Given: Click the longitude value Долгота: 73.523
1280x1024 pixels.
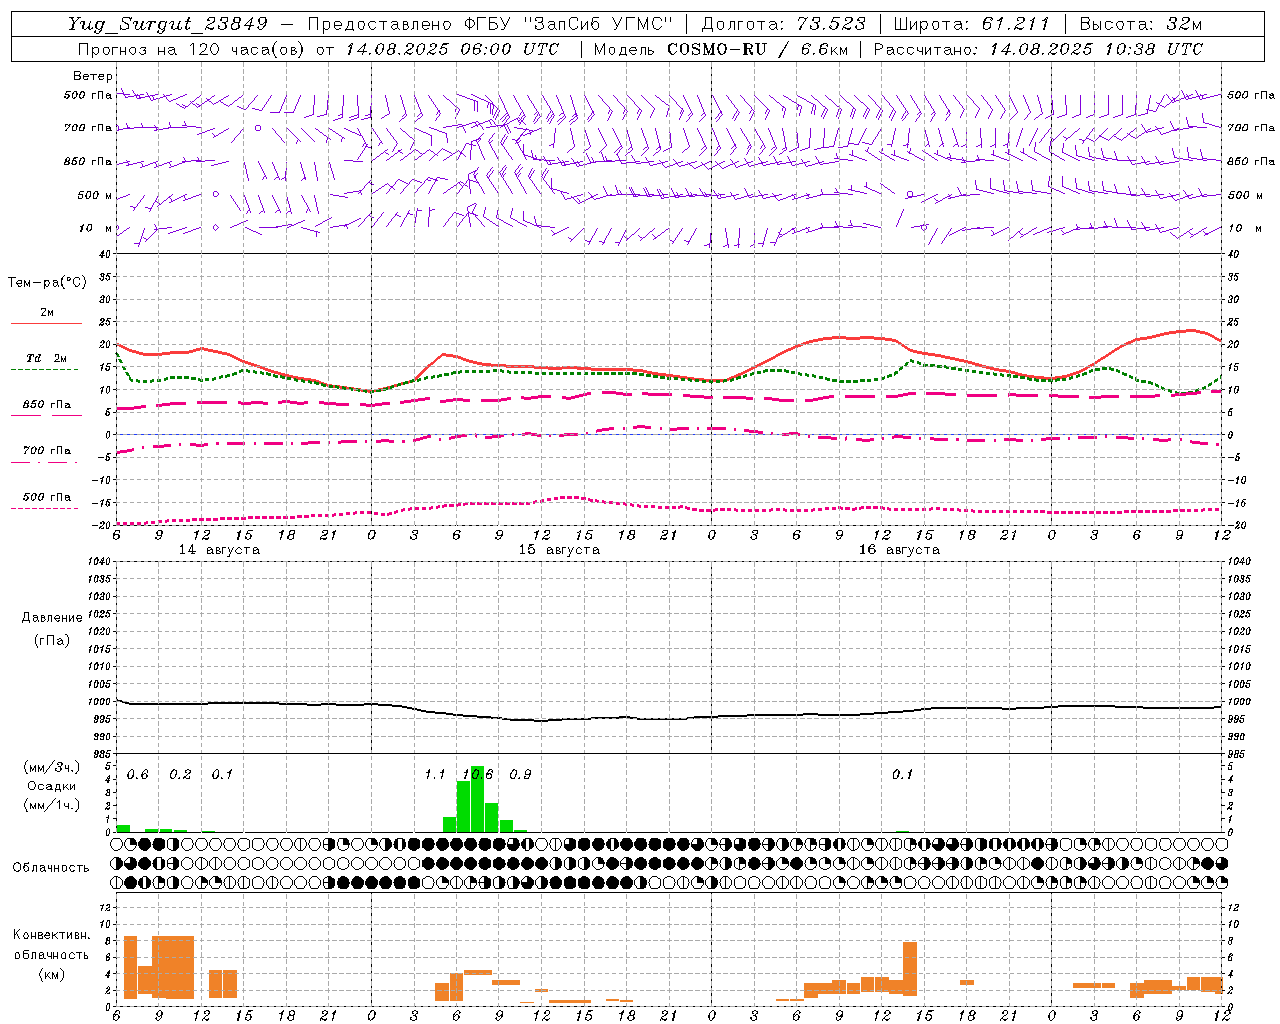Looking at the screenshot, I should (x=783, y=24).
